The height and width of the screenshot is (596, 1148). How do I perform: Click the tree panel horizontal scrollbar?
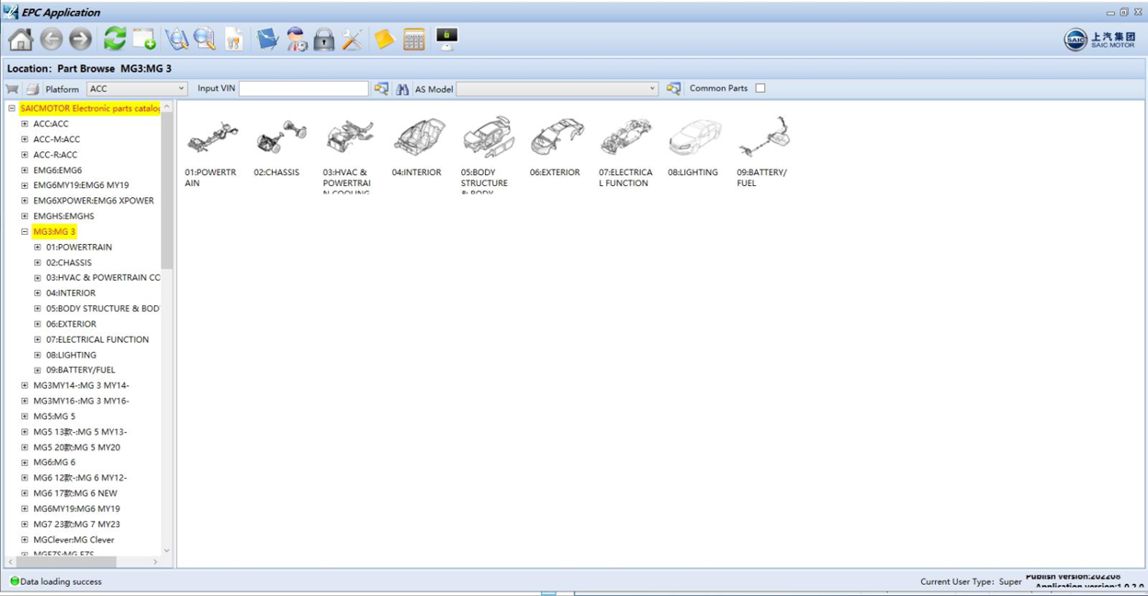click(64, 562)
